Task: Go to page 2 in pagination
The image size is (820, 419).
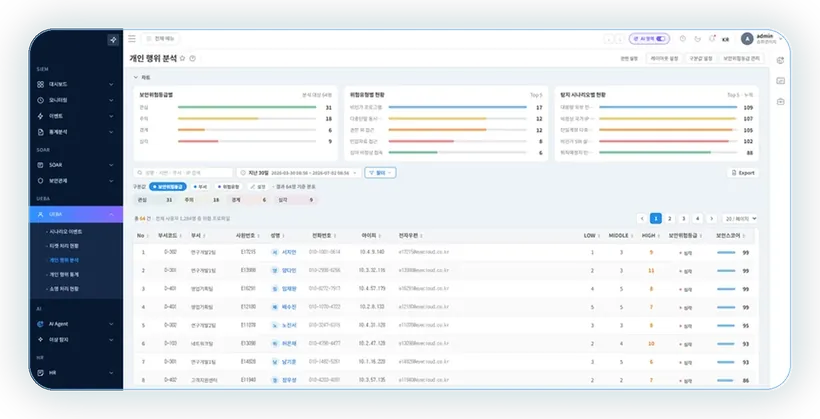Action: click(x=669, y=219)
